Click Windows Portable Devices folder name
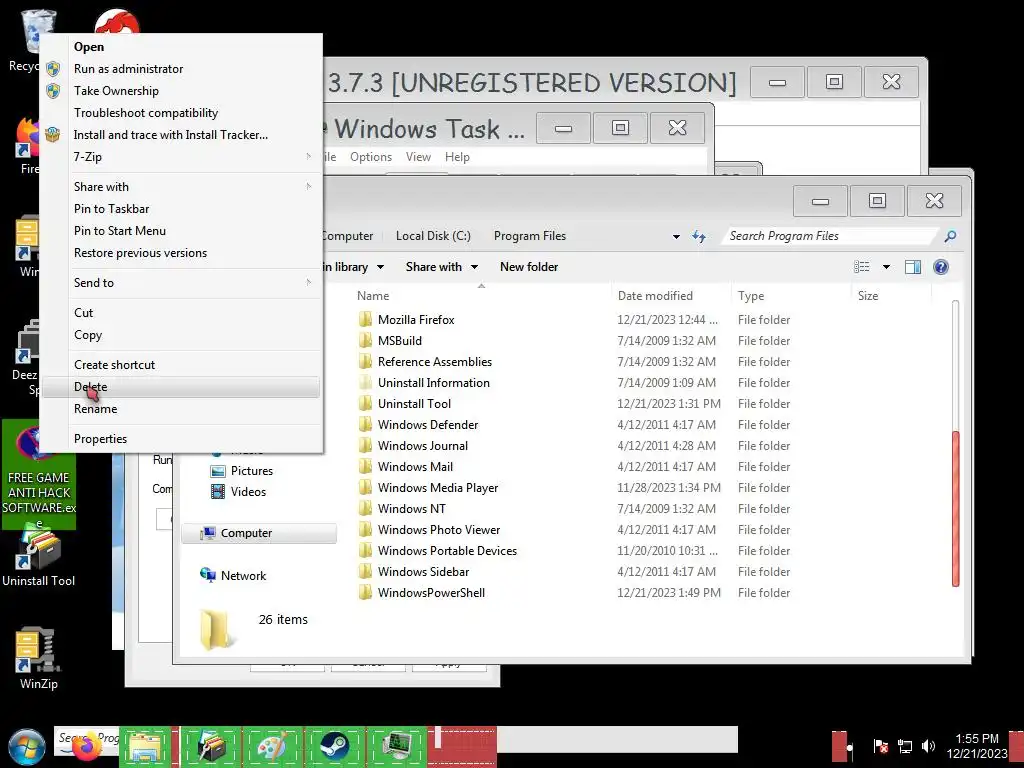1024x768 pixels. (447, 551)
